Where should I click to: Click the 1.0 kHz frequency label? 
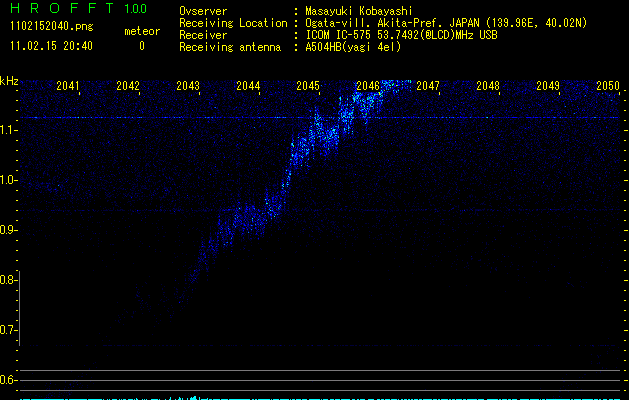[8, 180]
